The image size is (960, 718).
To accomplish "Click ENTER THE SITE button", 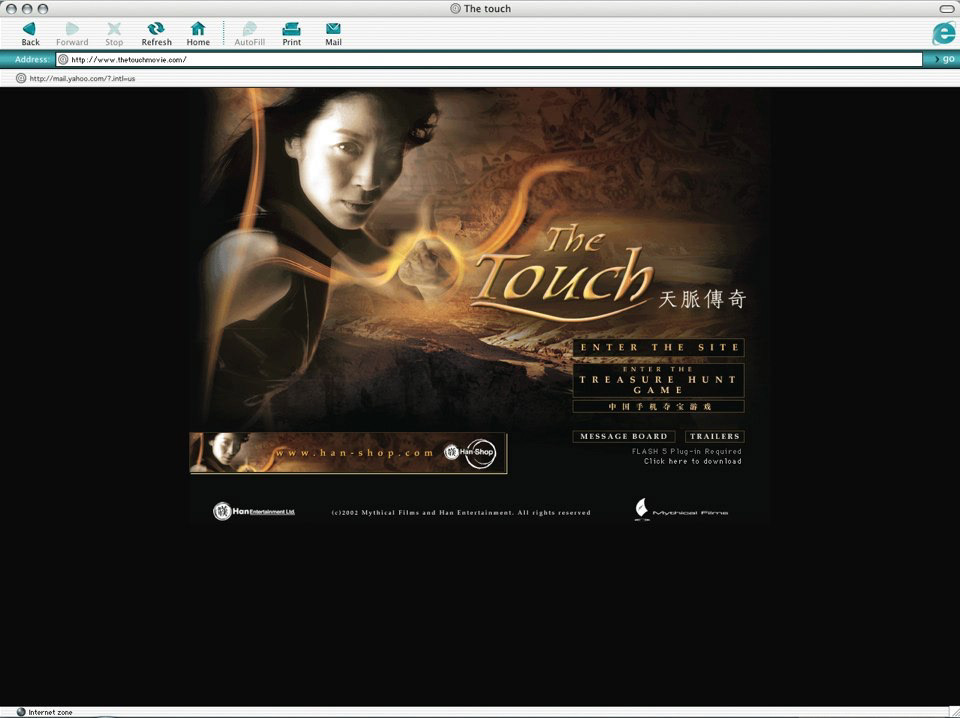I will coord(658,347).
